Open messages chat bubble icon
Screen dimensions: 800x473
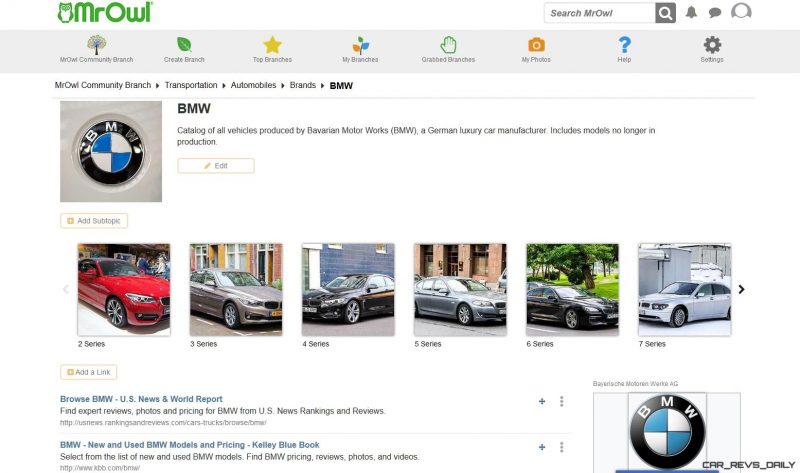tap(715, 13)
